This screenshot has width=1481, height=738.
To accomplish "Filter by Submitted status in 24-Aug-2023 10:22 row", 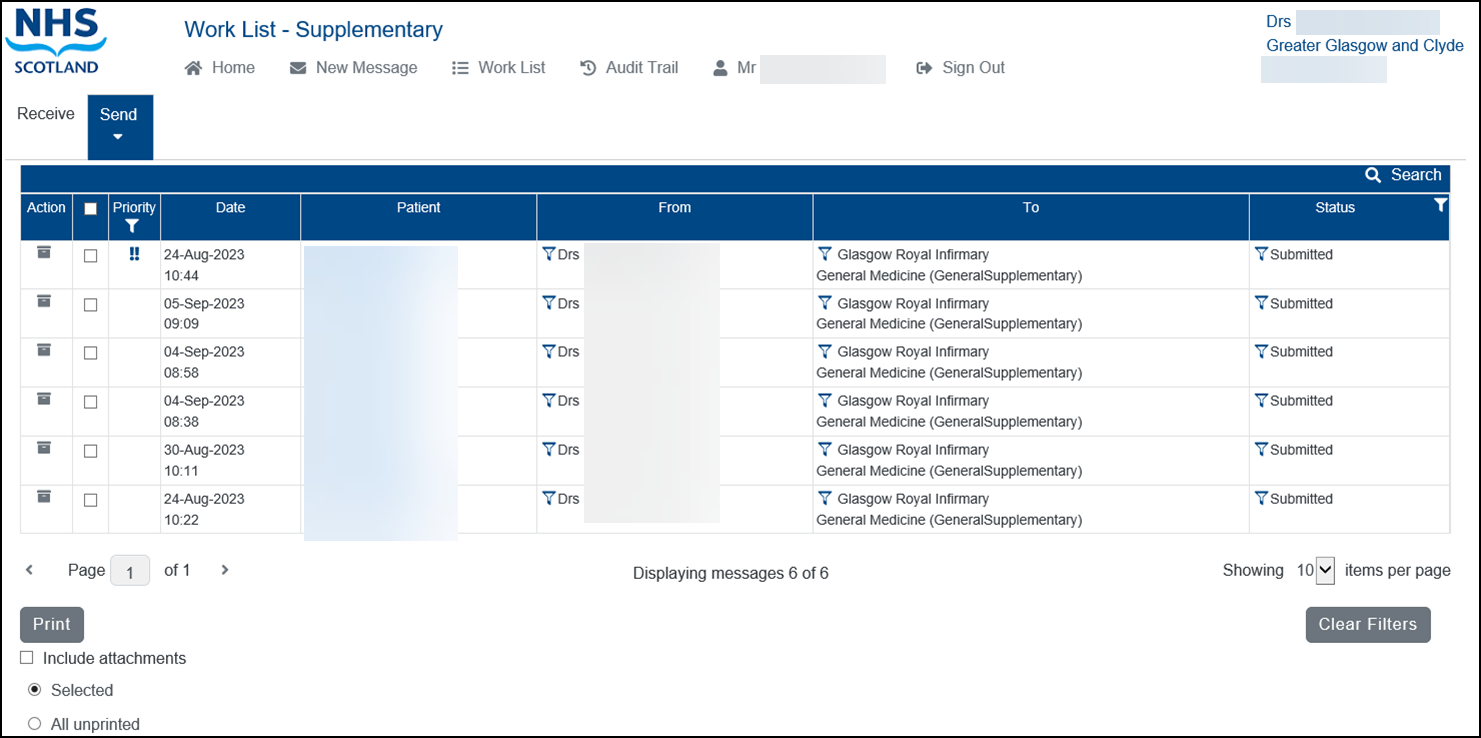I will pyautogui.click(x=1261, y=499).
